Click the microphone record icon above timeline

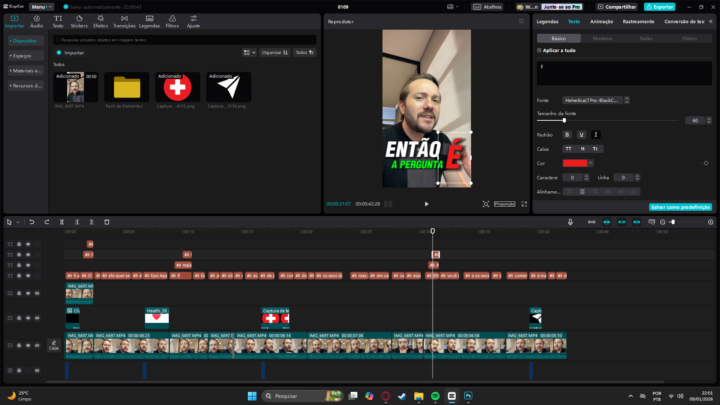pyautogui.click(x=570, y=221)
